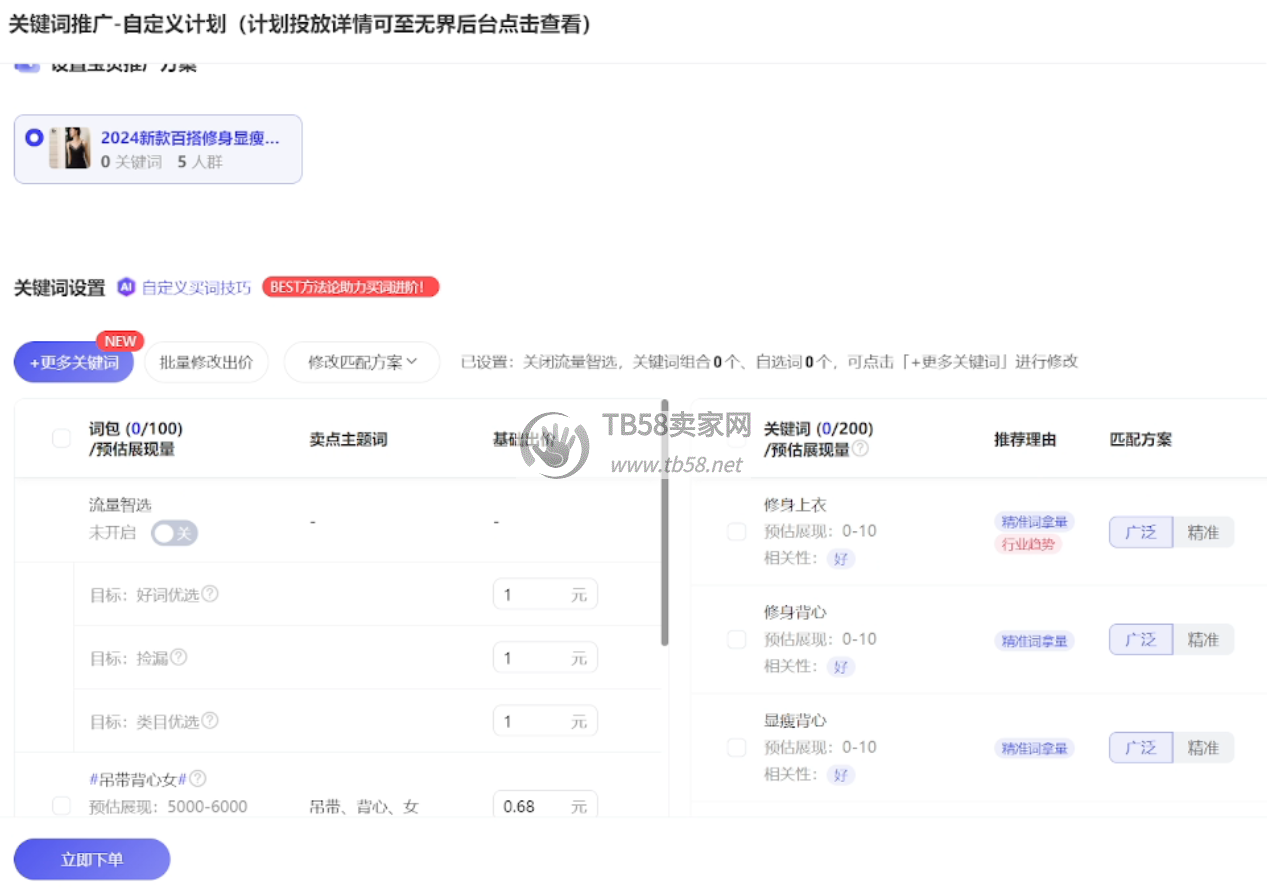
Task: Select 广泛 match for 显瘦背心
Action: click(1141, 748)
